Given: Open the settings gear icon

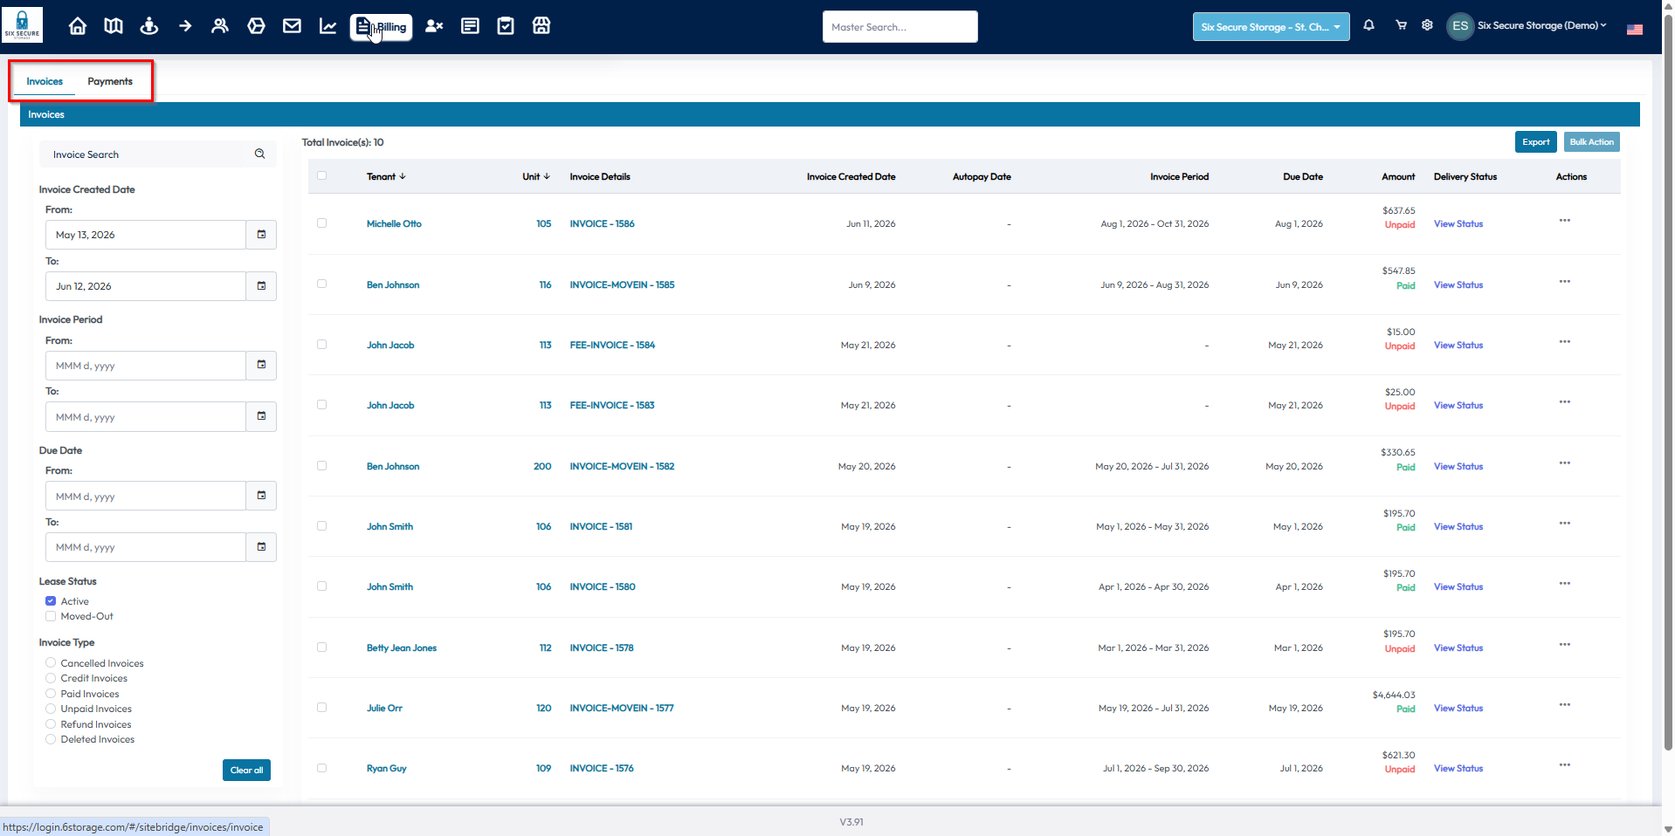Looking at the screenshot, I should tap(1428, 25).
